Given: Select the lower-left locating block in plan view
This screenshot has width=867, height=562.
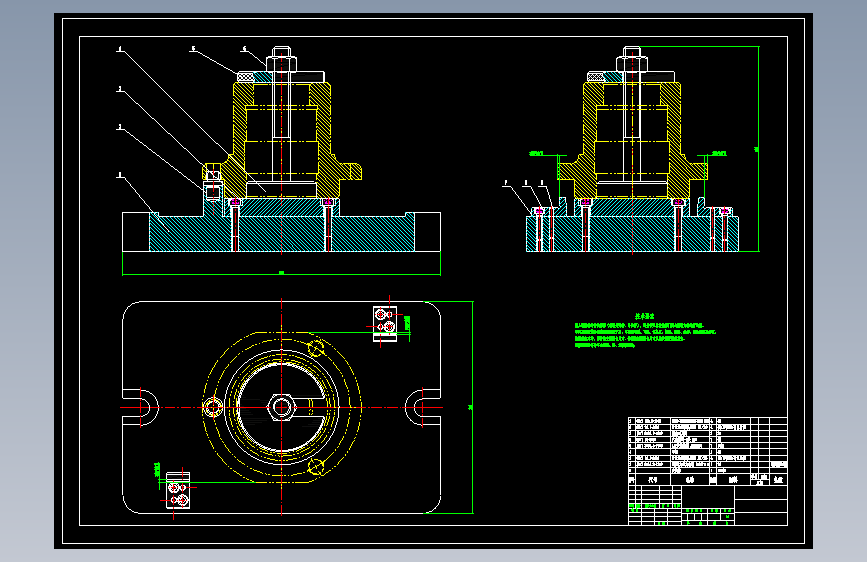Looking at the screenshot, I should pyautogui.click(x=178, y=490).
